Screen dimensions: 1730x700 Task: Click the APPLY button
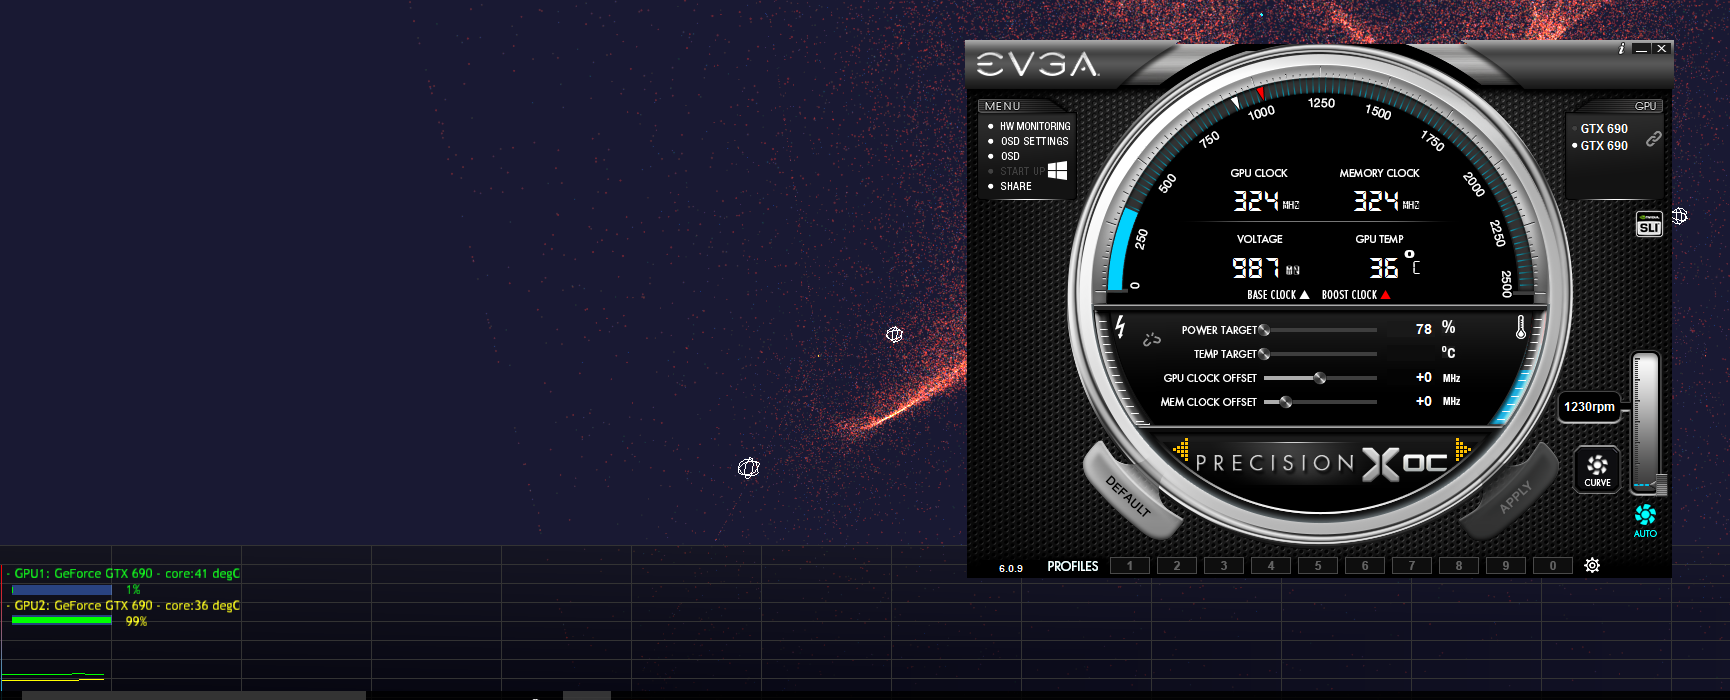click(1514, 495)
